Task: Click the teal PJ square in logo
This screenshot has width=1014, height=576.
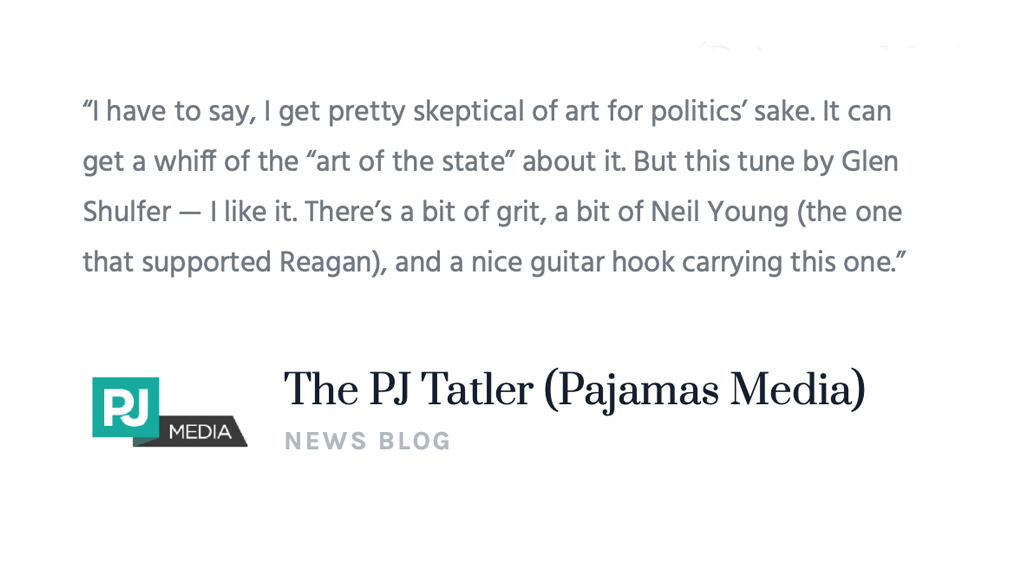Action: [x=125, y=407]
